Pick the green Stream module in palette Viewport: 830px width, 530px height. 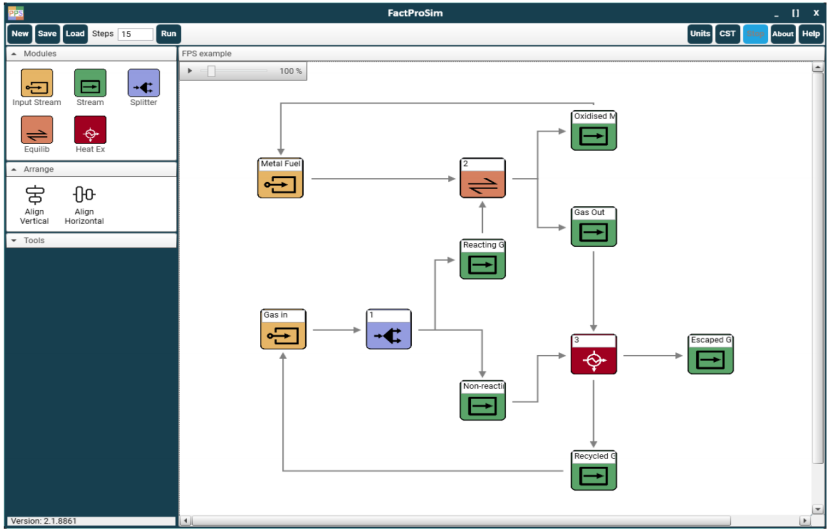(90, 83)
